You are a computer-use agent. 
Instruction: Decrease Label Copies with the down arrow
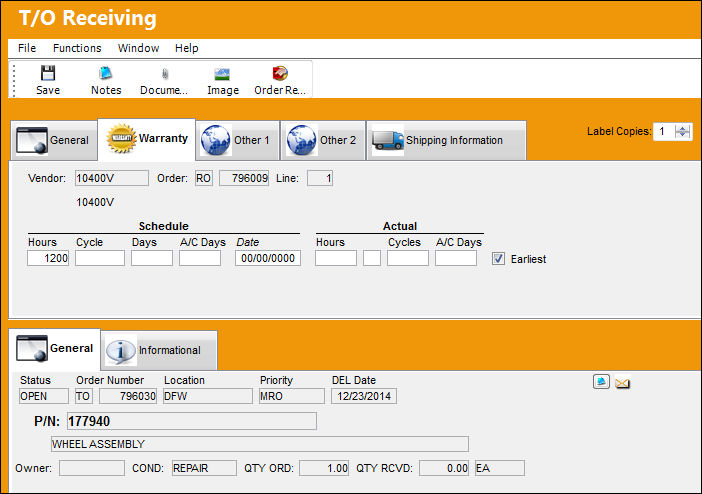click(x=683, y=135)
